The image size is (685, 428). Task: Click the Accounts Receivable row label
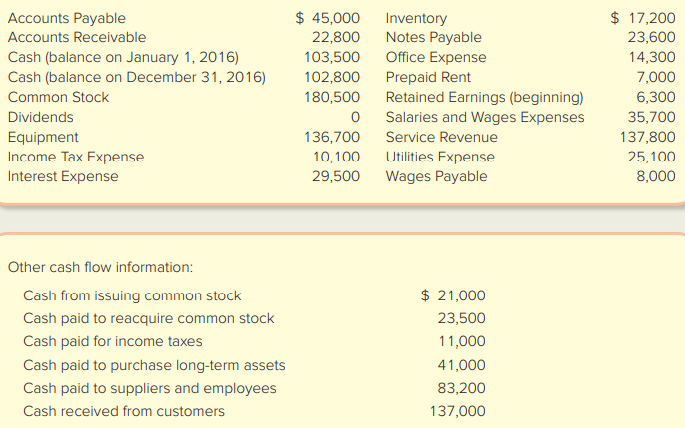click(x=77, y=37)
